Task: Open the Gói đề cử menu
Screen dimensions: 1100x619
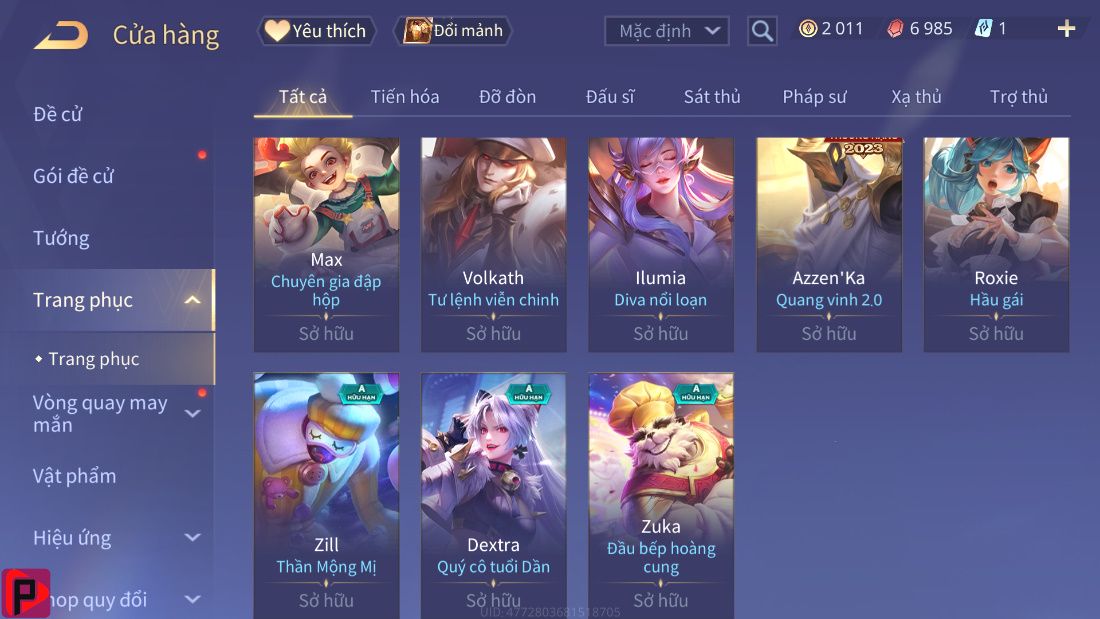Action: tap(73, 176)
